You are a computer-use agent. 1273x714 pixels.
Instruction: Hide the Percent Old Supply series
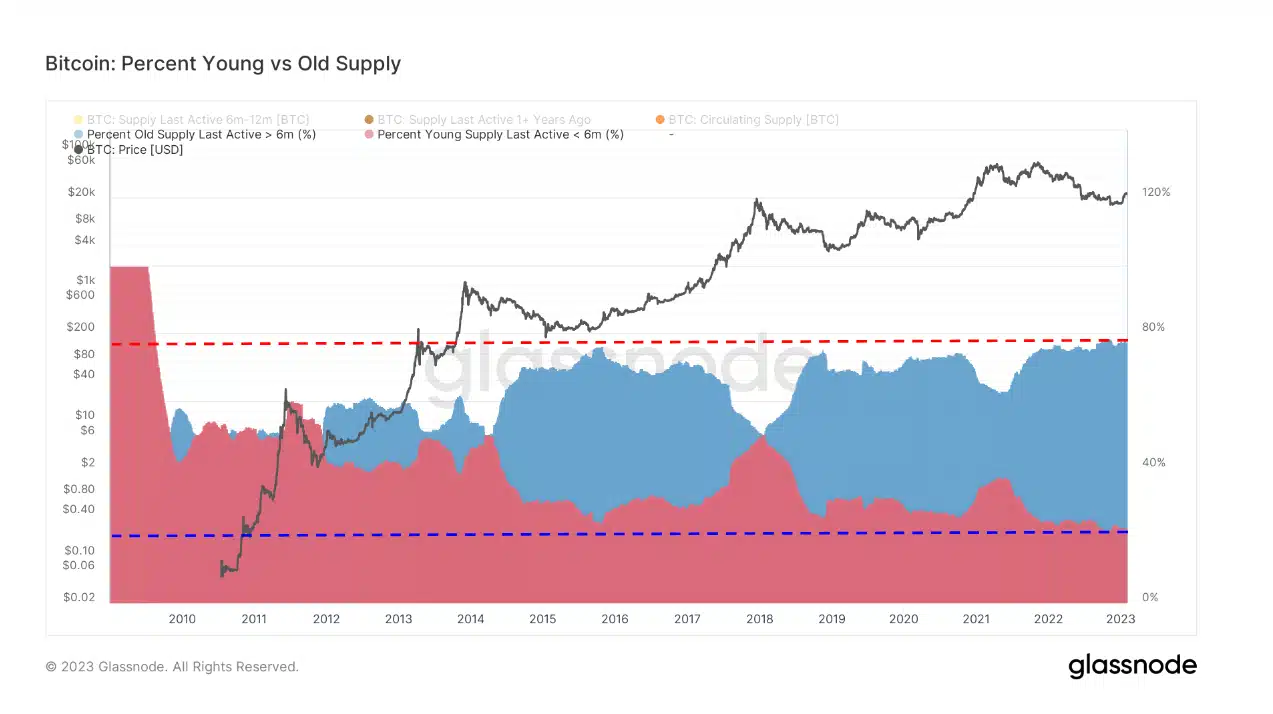pos(201,135)
